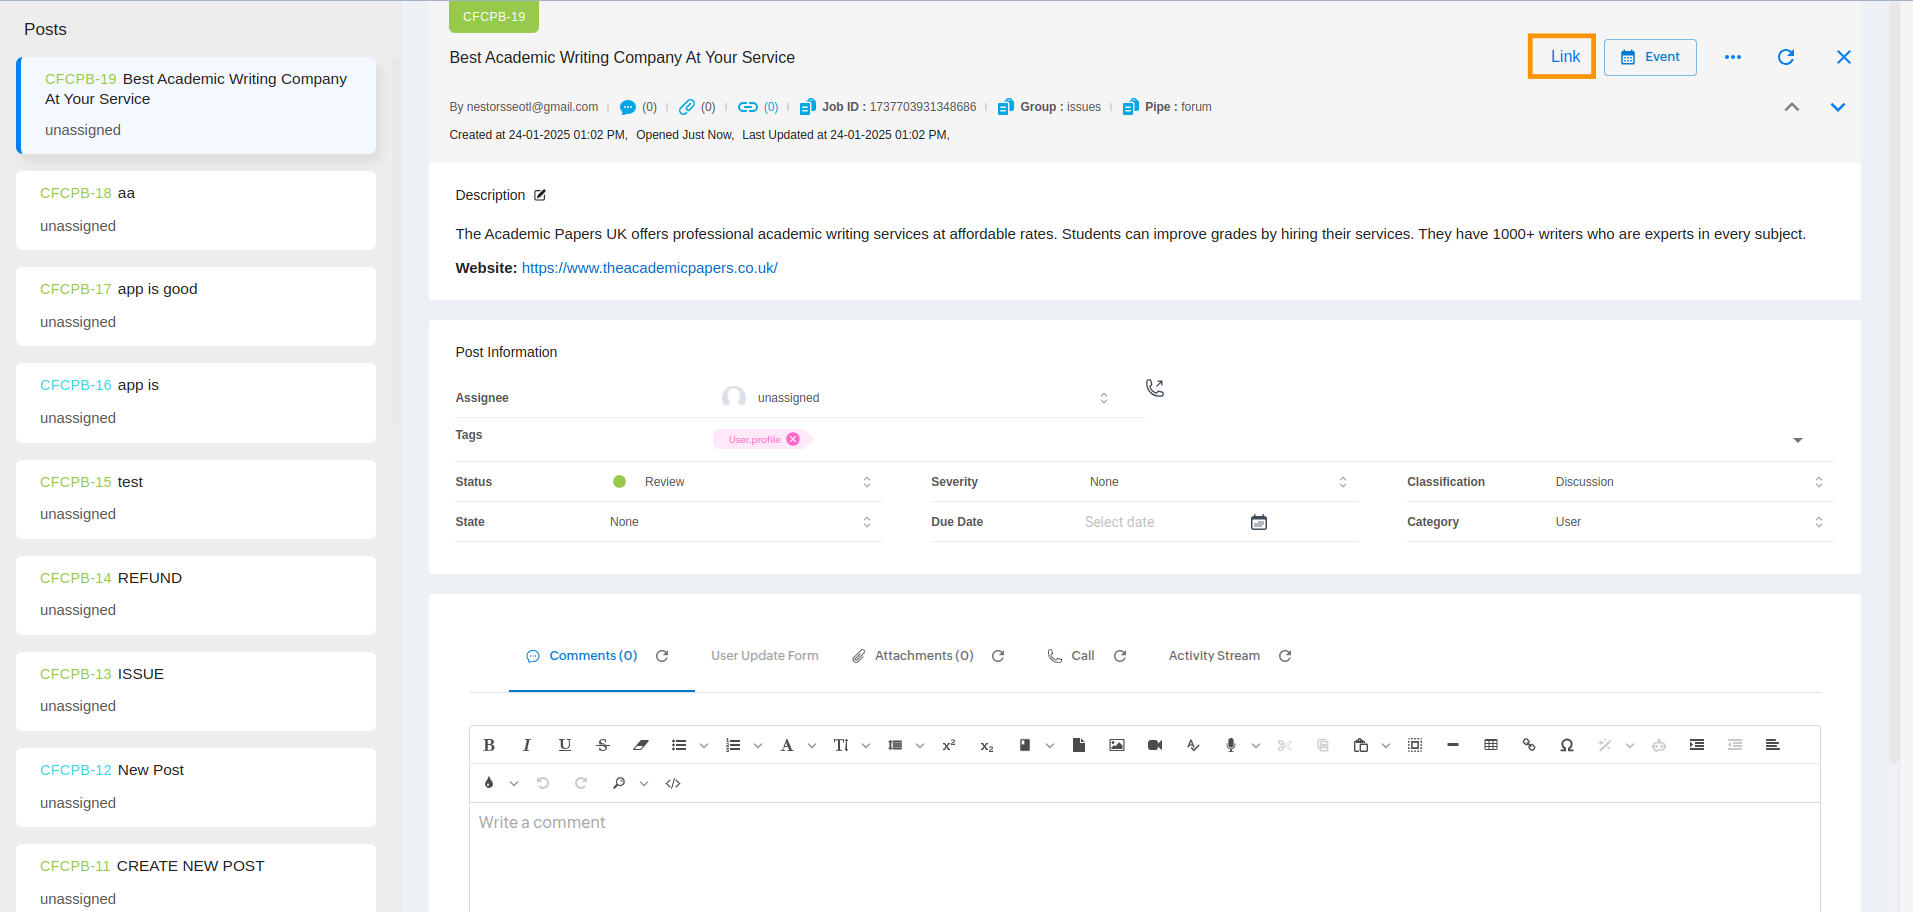Insert a table into the comment
This screenshot has height=912, width=1913.
click(1491, 745)
